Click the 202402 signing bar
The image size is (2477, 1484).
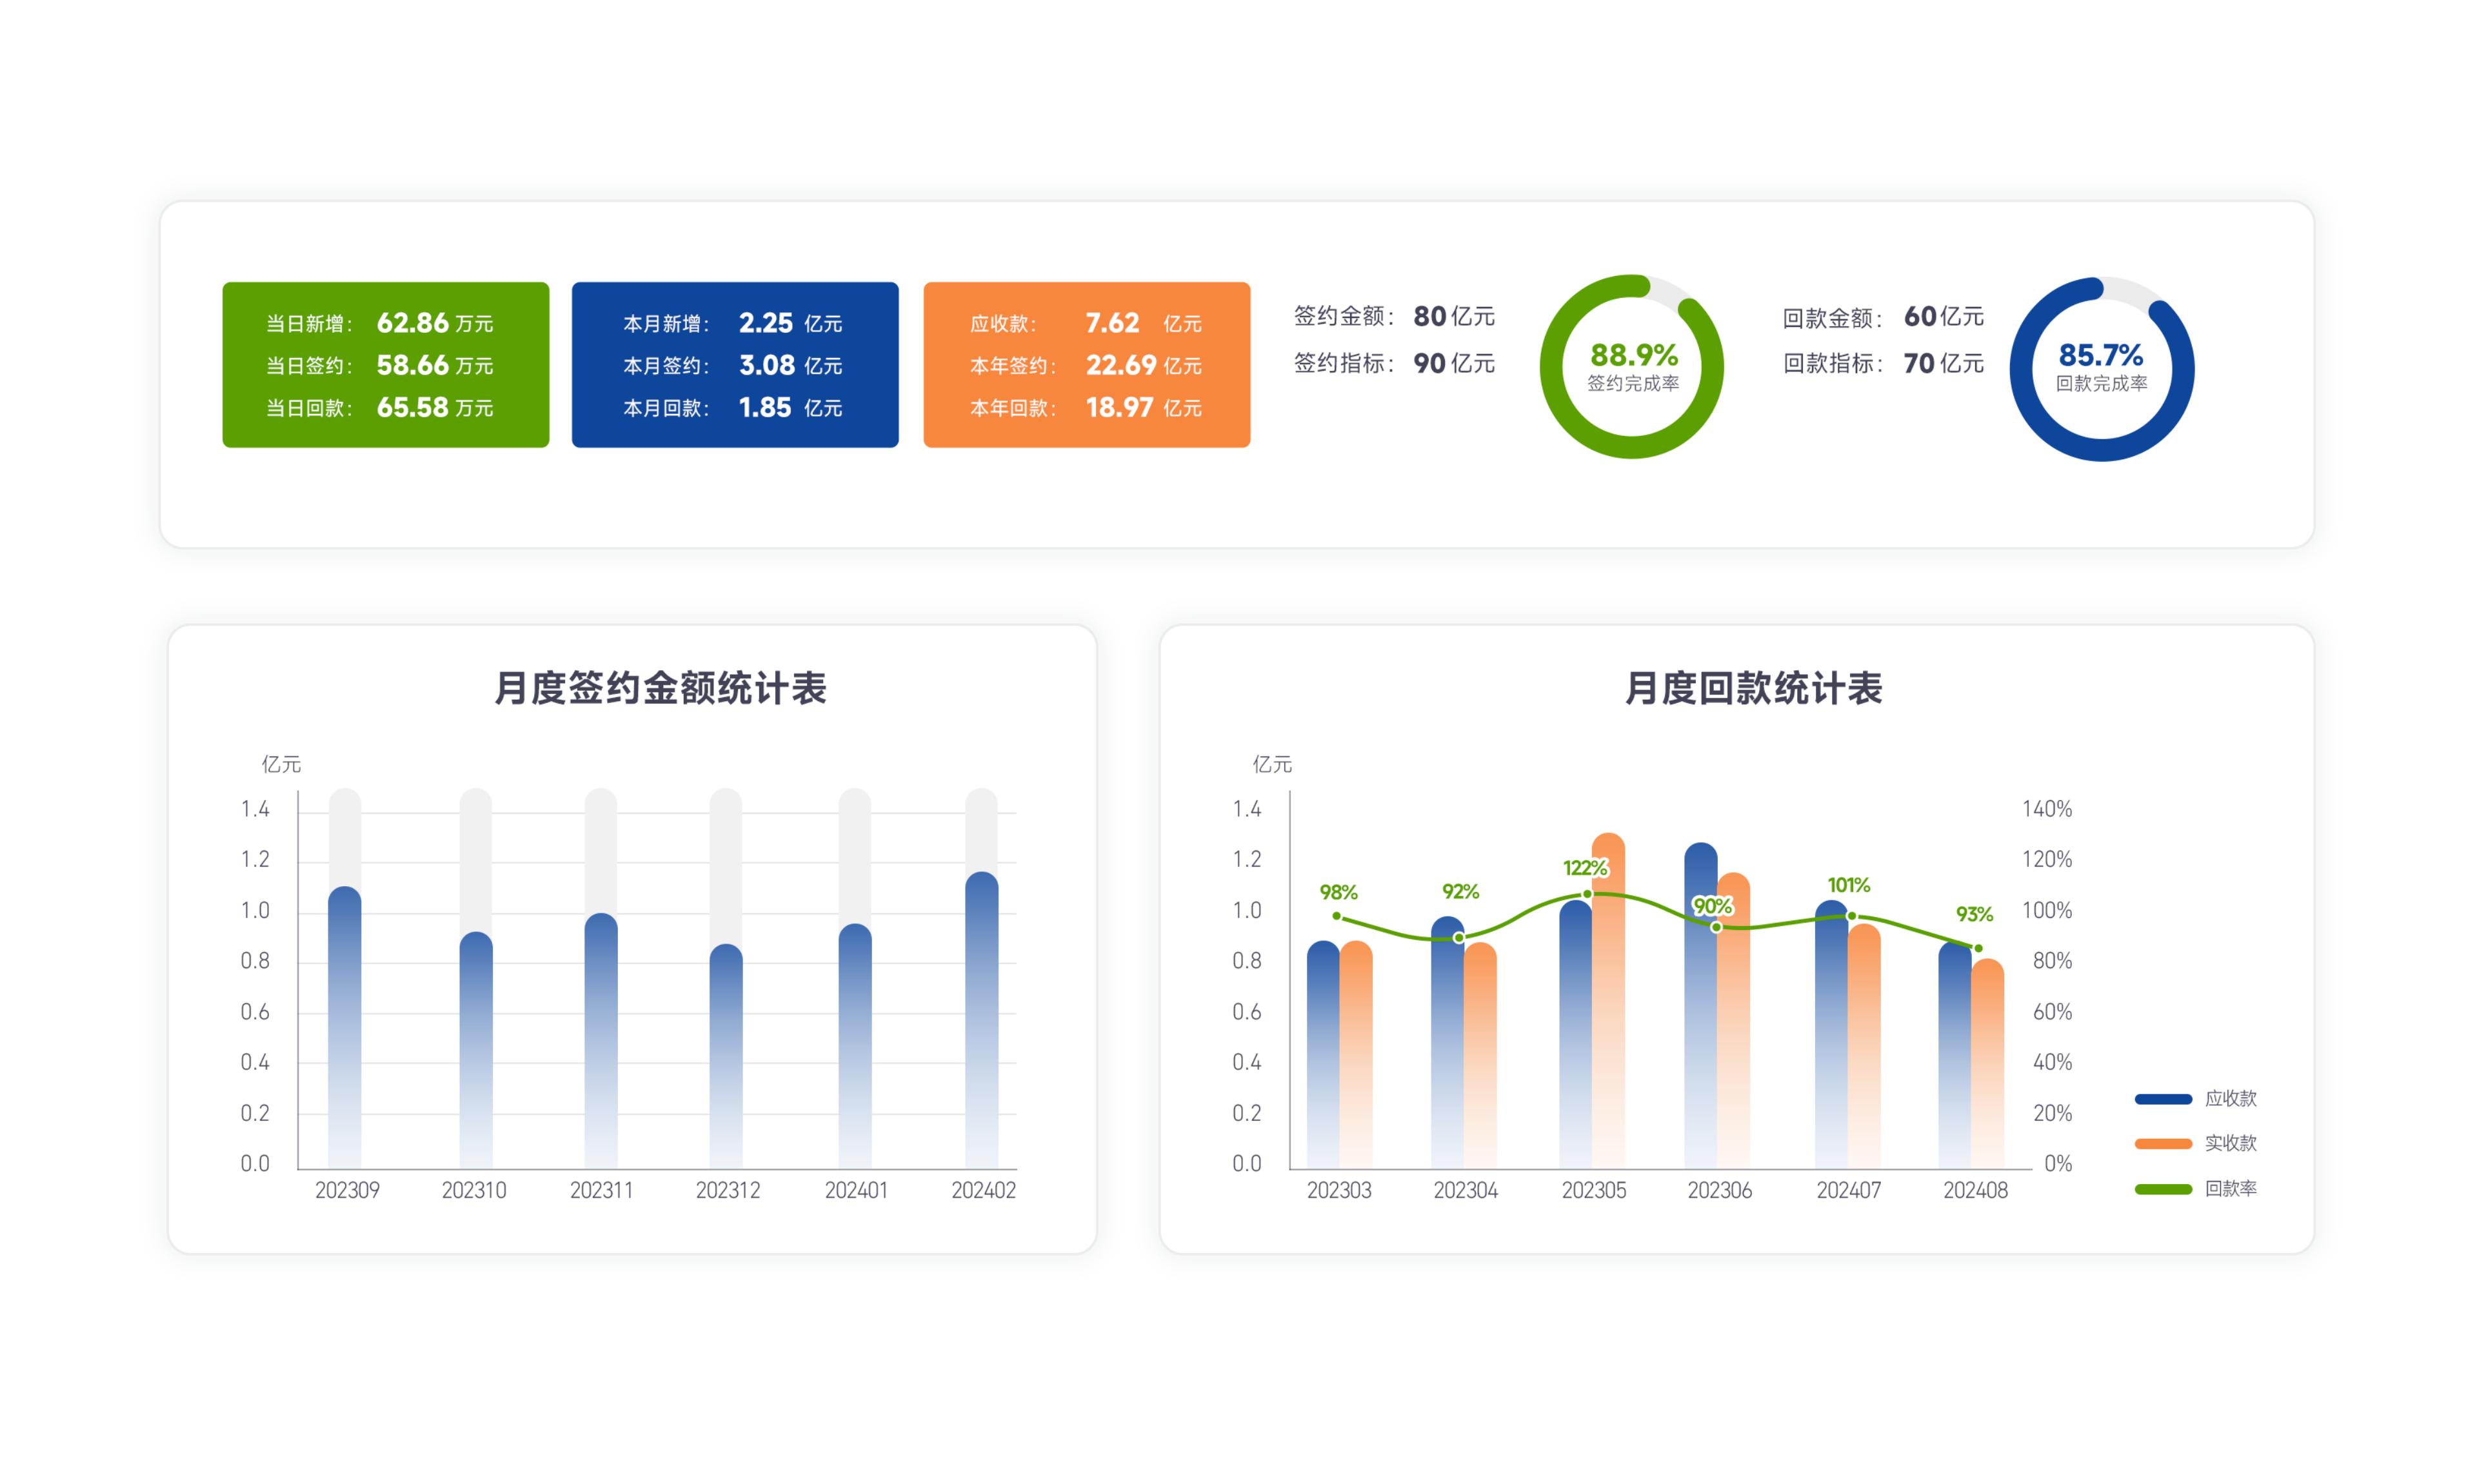pyautogui.click(x=982, y=1020)
